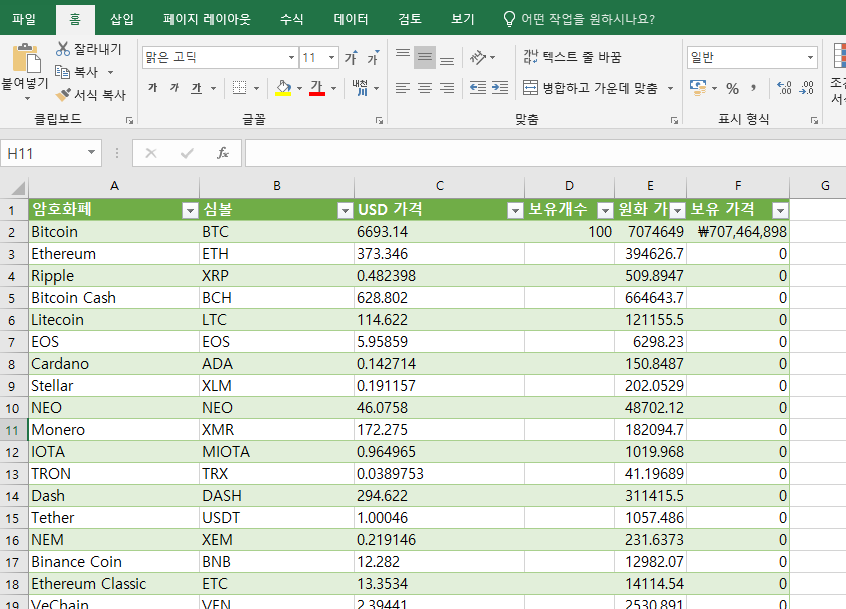Image resolution: width=846 pixels, height=609 pixels.
Task: Click the Paste (붙여넣기) clipboard icon
Action: pyautogui.click(x=26, y=58)
